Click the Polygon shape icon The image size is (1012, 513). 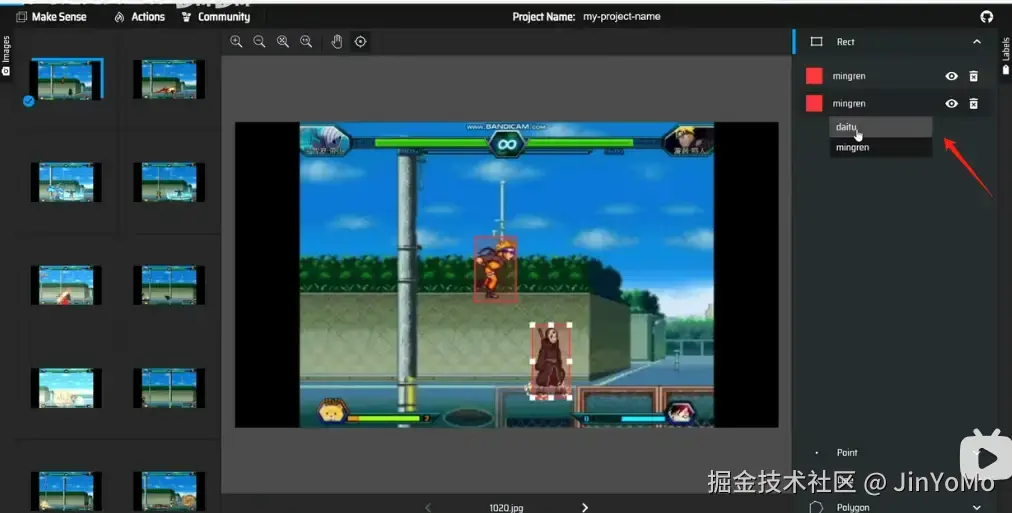click(x=816, y=507)
